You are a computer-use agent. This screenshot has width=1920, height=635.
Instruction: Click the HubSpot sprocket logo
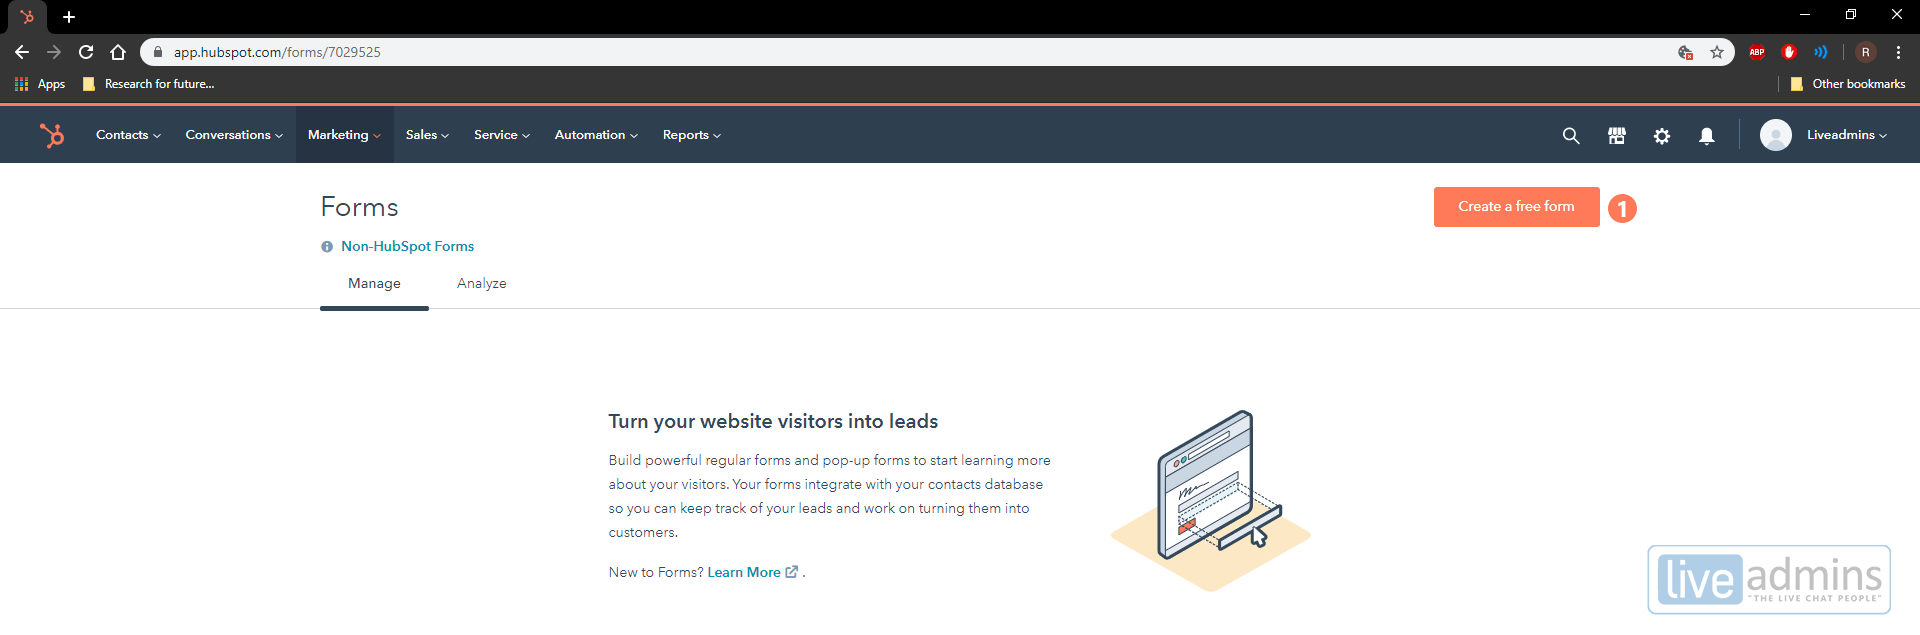(x=51, y=135)
